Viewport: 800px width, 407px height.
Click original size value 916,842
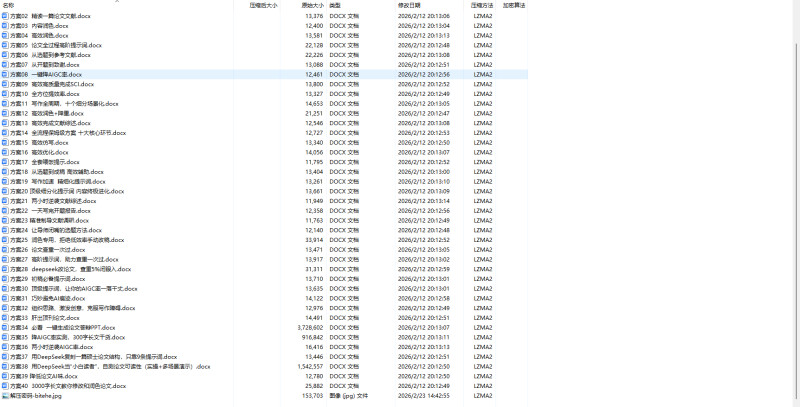click(313, 337)
